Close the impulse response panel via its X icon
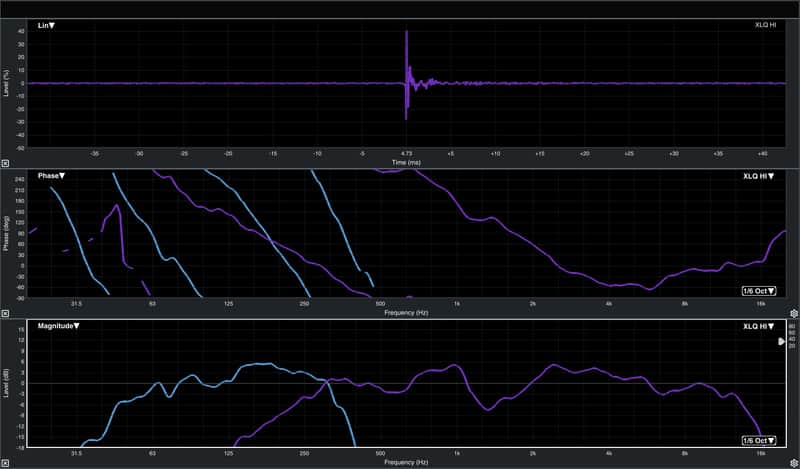The width and height of the screenshot is (800, 469). pos(5,163)
